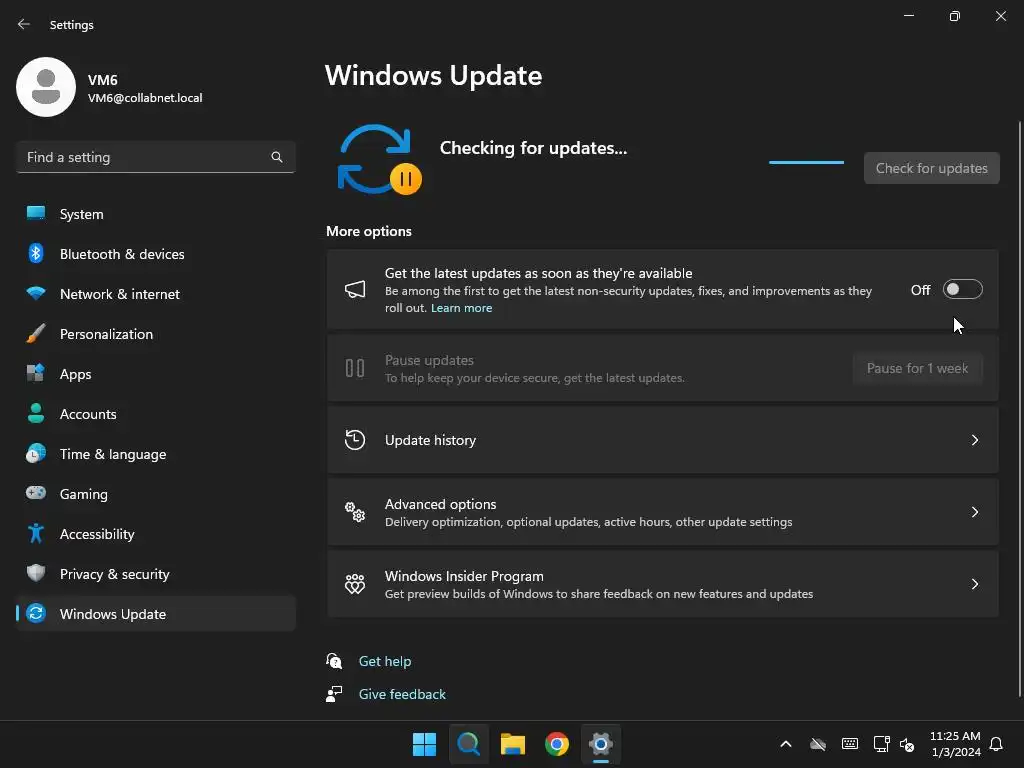Click the Settings gear in taskbar
Image resolution: width=1024 pixels, height=768 pixels.
[x=601, y=744]
